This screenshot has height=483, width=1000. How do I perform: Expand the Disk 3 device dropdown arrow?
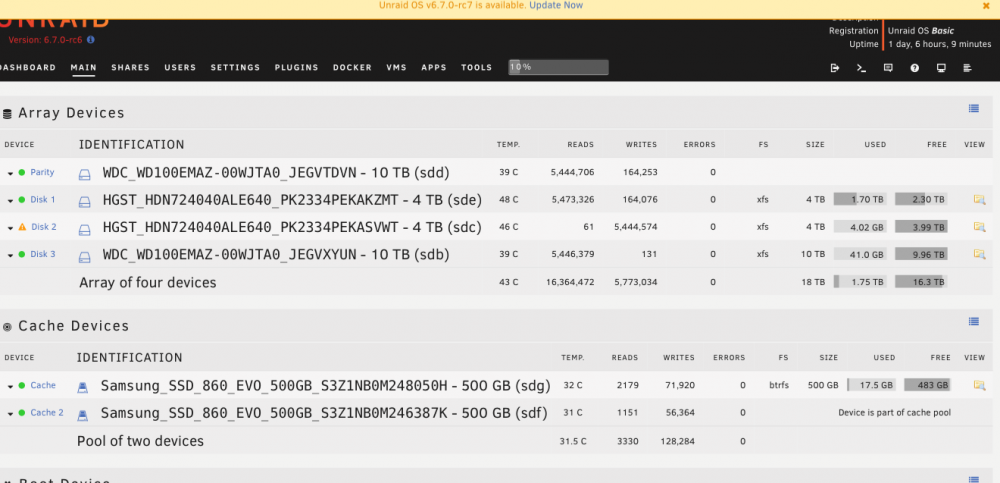11,255
